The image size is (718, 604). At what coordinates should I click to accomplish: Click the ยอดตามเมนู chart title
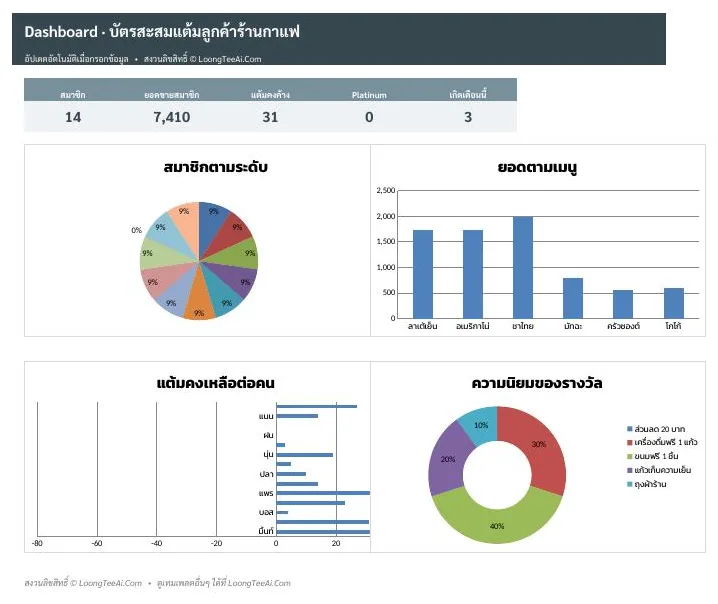tap(537, 167)
